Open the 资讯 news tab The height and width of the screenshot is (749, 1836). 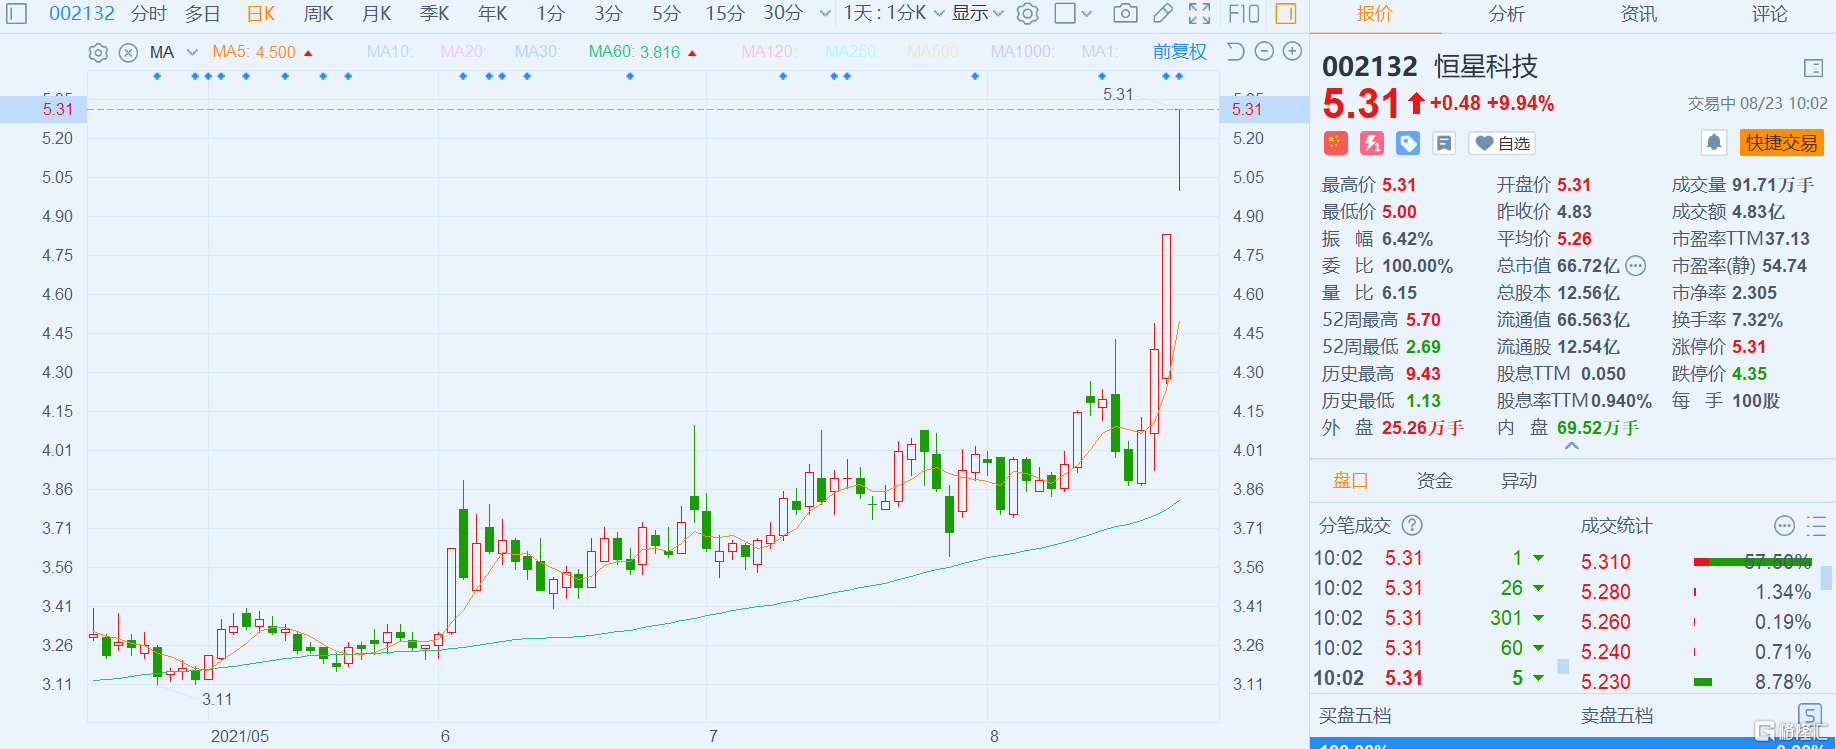(x=1639, y=14)
